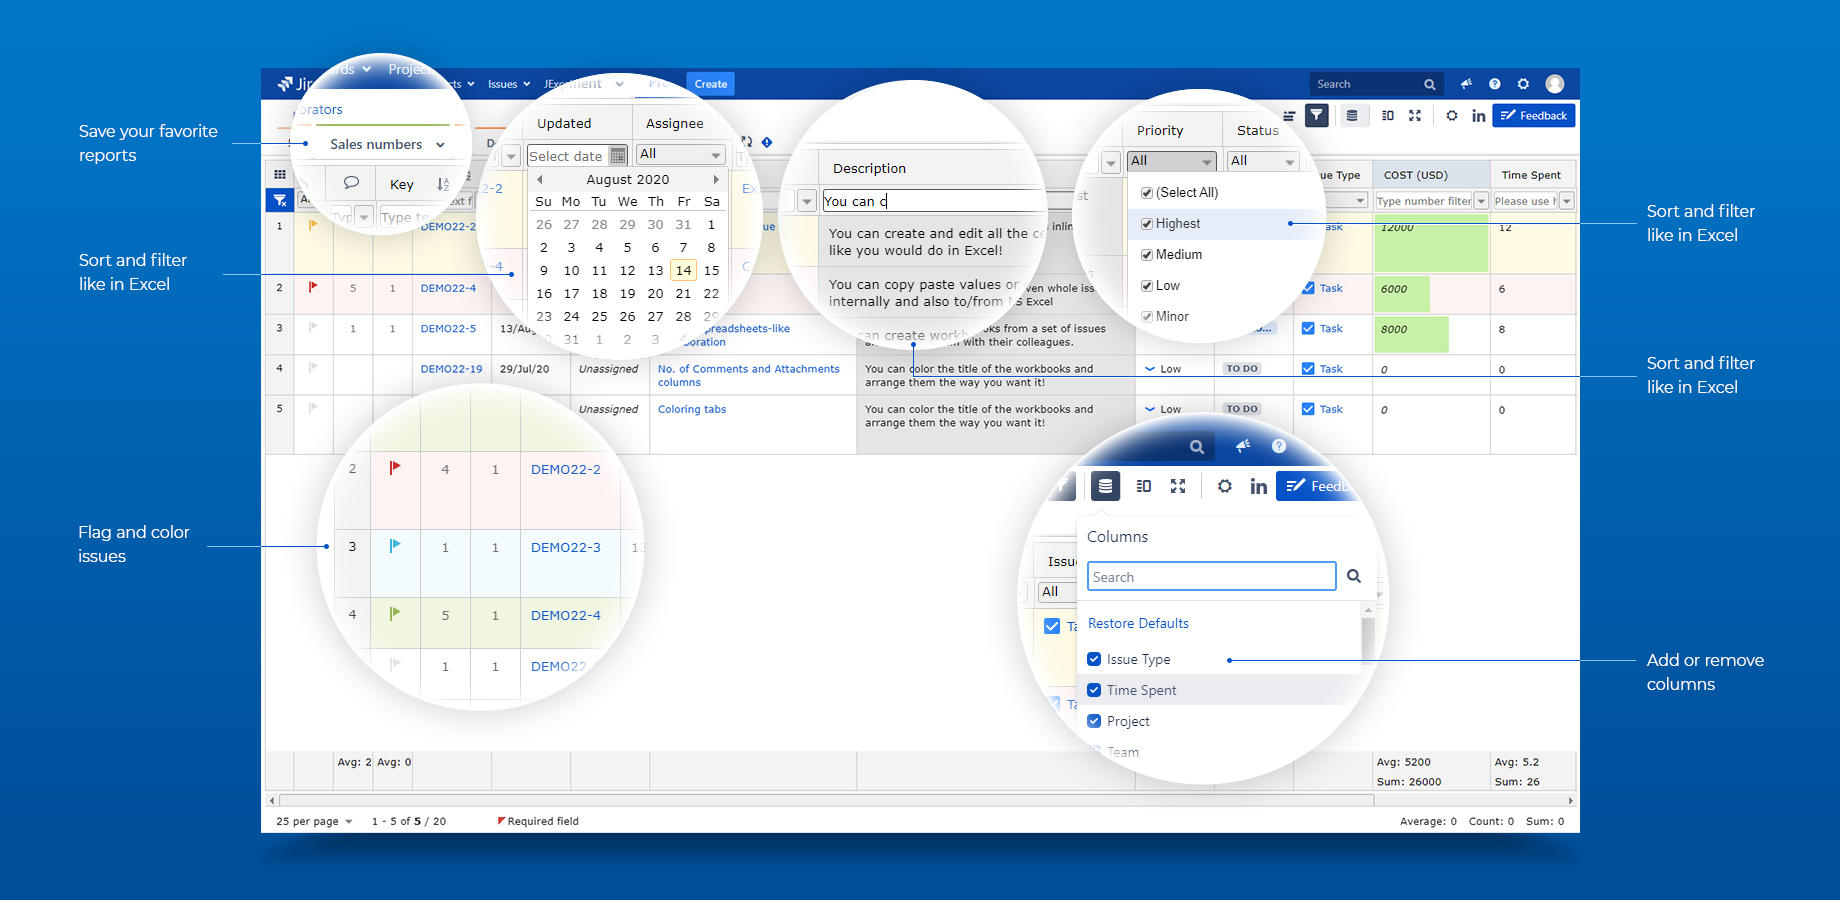Click the magnifier icon inside the top Search box
1840x900 pixels.
tap(1430, 85)
